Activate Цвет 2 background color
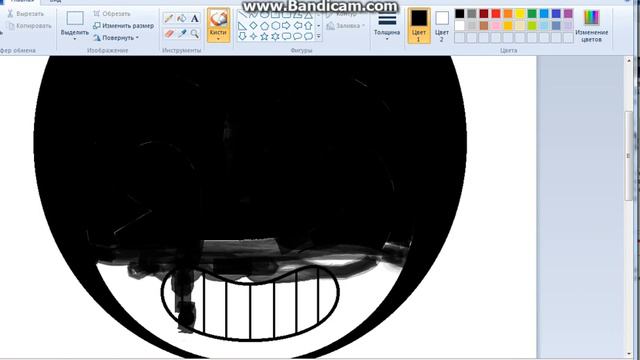 tap(442, 25)
